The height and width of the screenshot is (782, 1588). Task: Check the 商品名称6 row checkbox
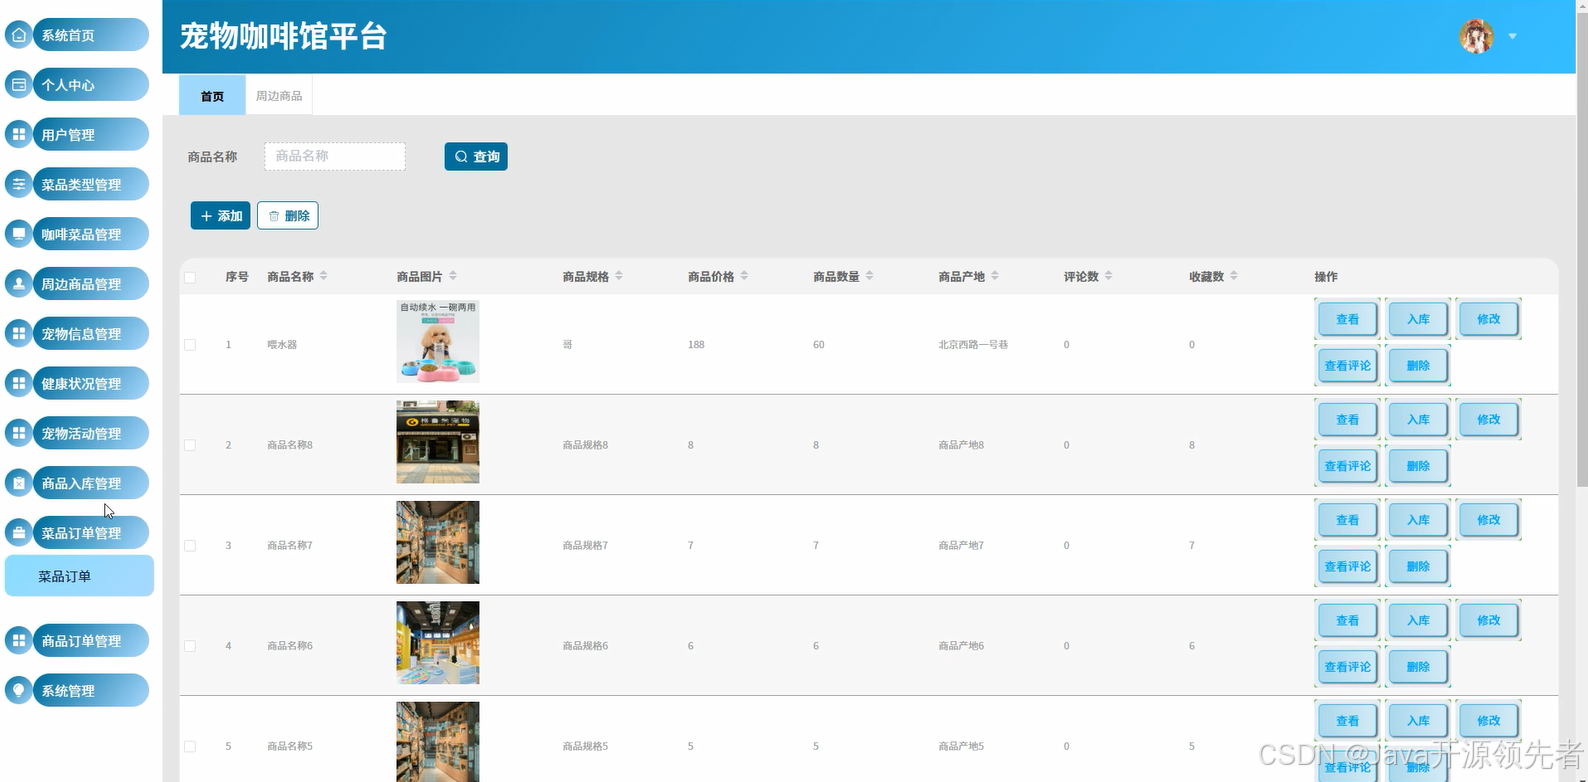click(x=190, y=646)
